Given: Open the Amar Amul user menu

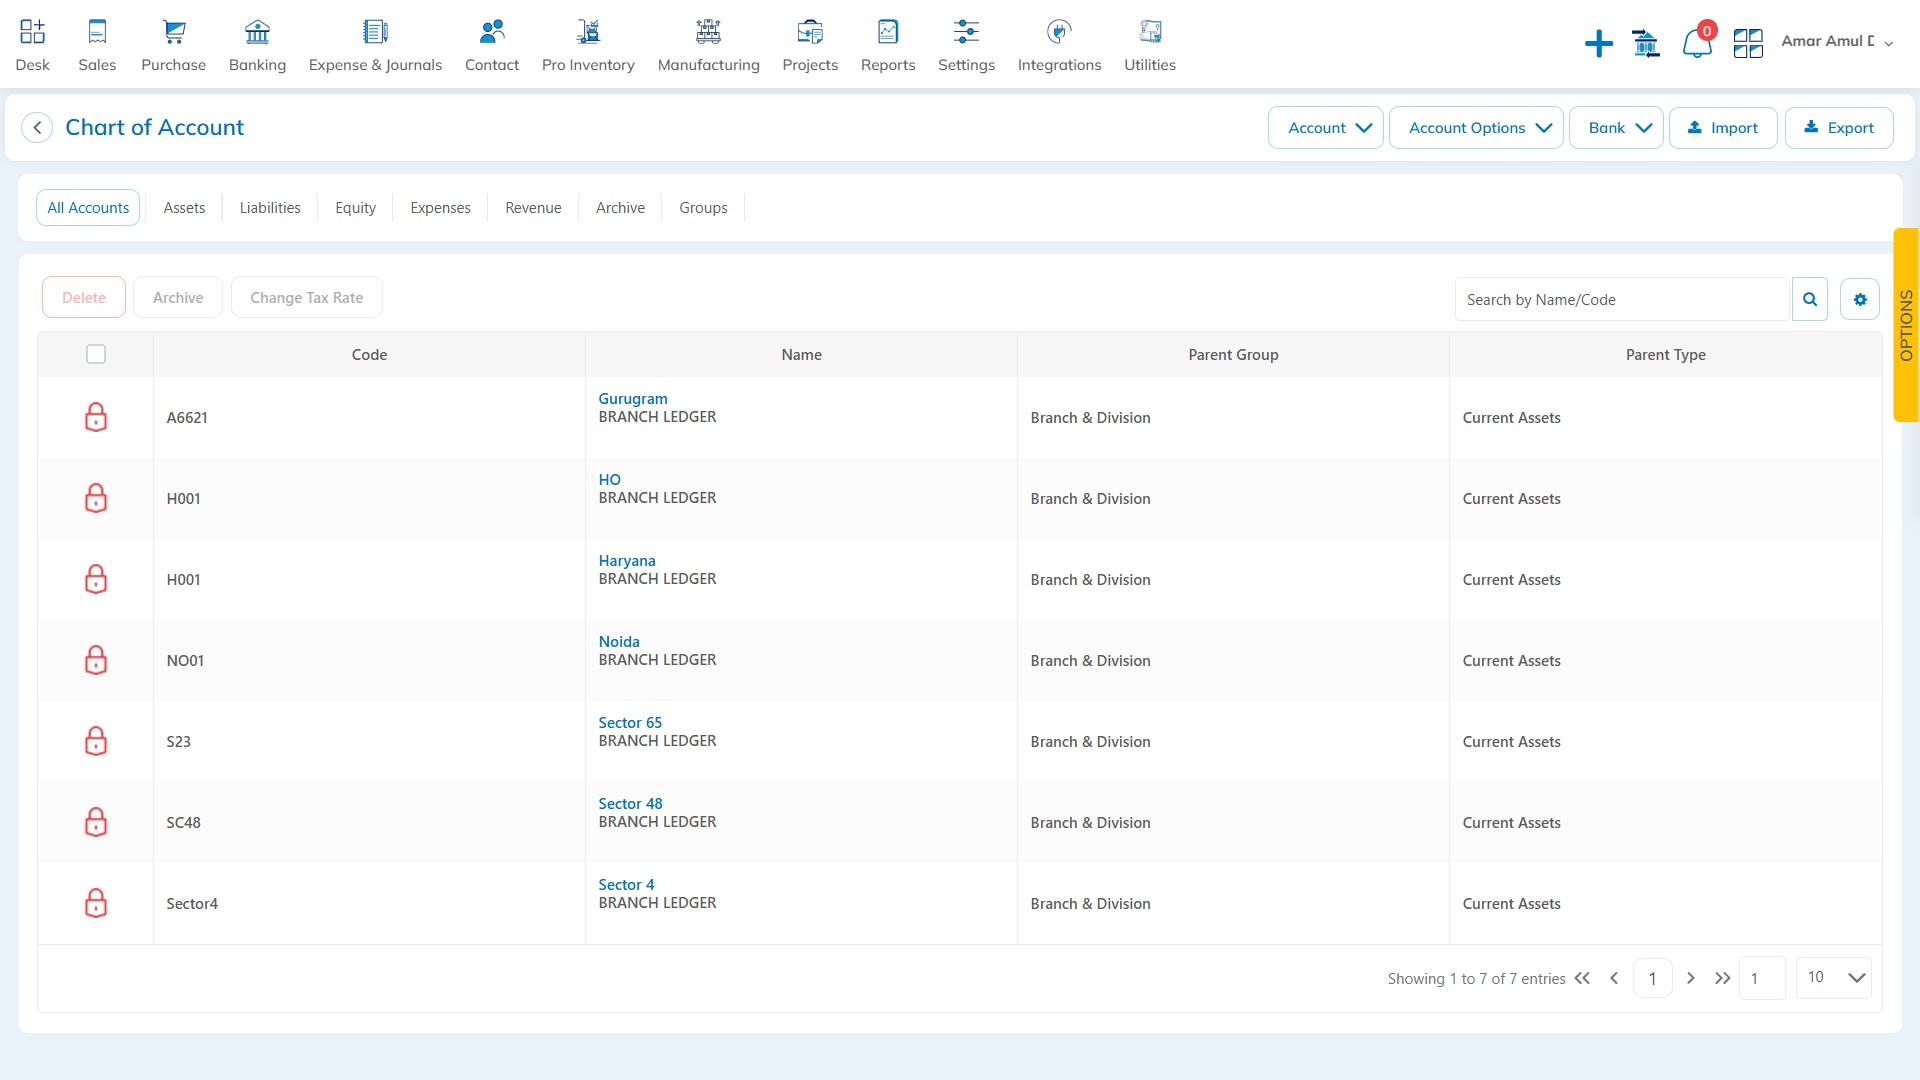Looking at the screenshot, I should (1837, 41).
